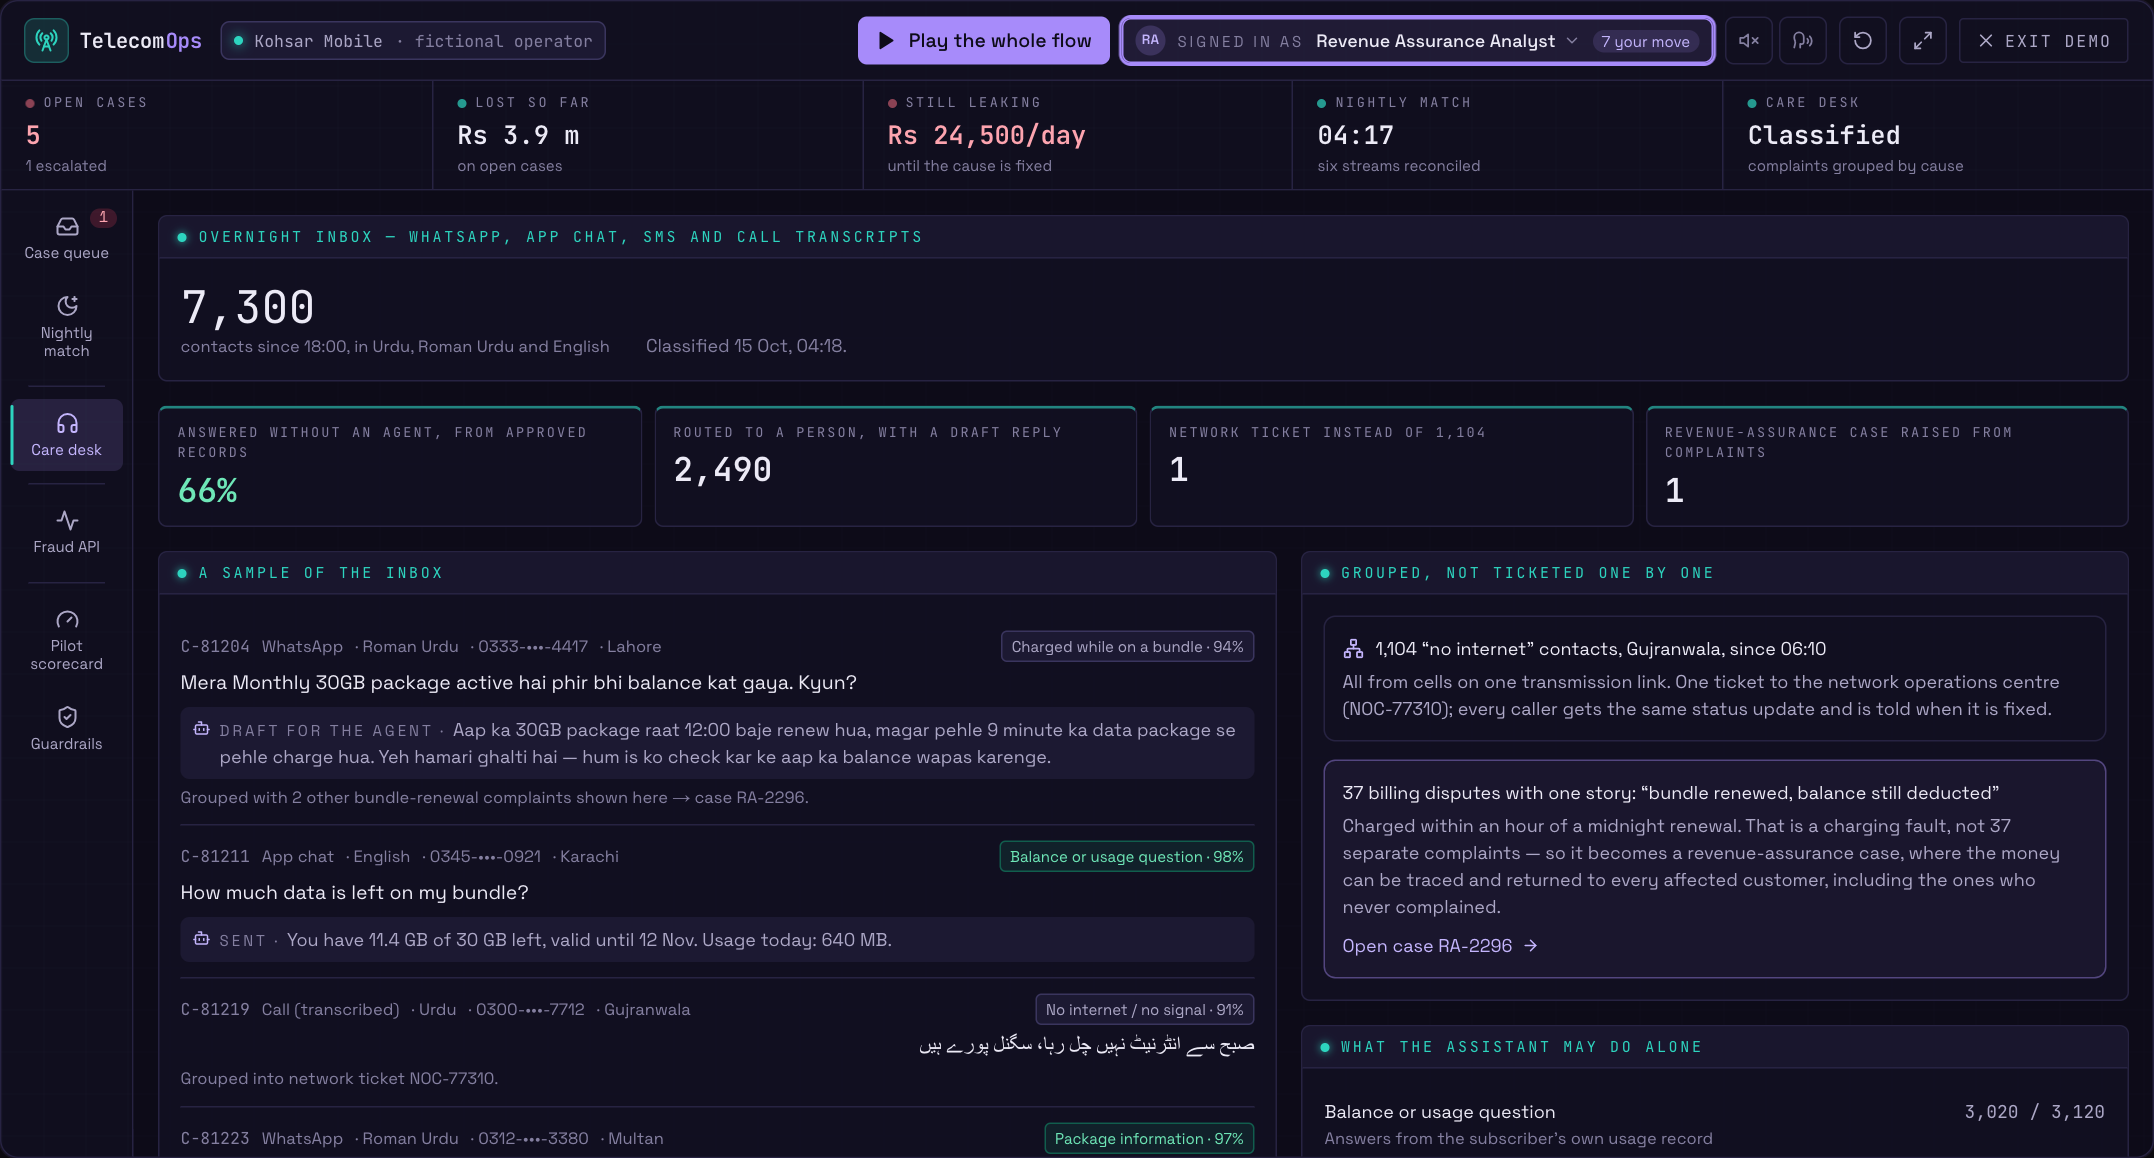Click the contact ID C-81204
2154x1158 pixels.
point(215,647)
